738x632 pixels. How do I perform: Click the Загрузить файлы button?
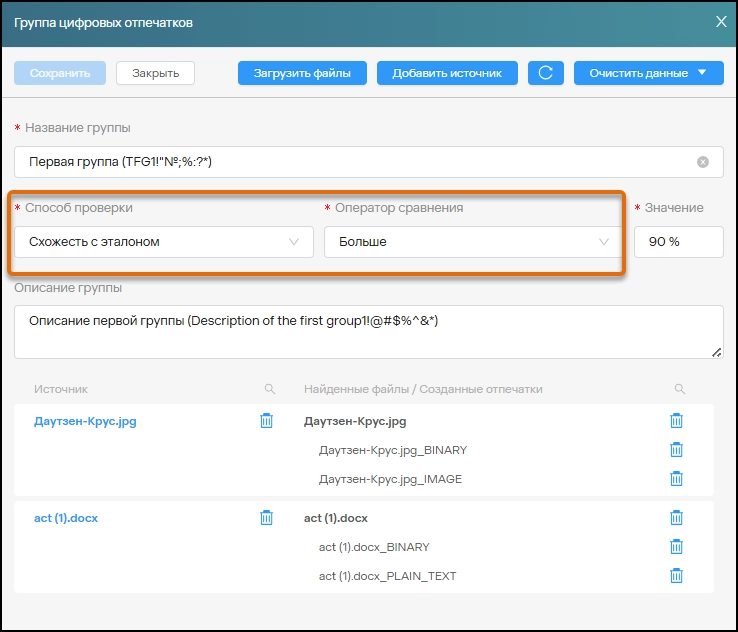302,73
